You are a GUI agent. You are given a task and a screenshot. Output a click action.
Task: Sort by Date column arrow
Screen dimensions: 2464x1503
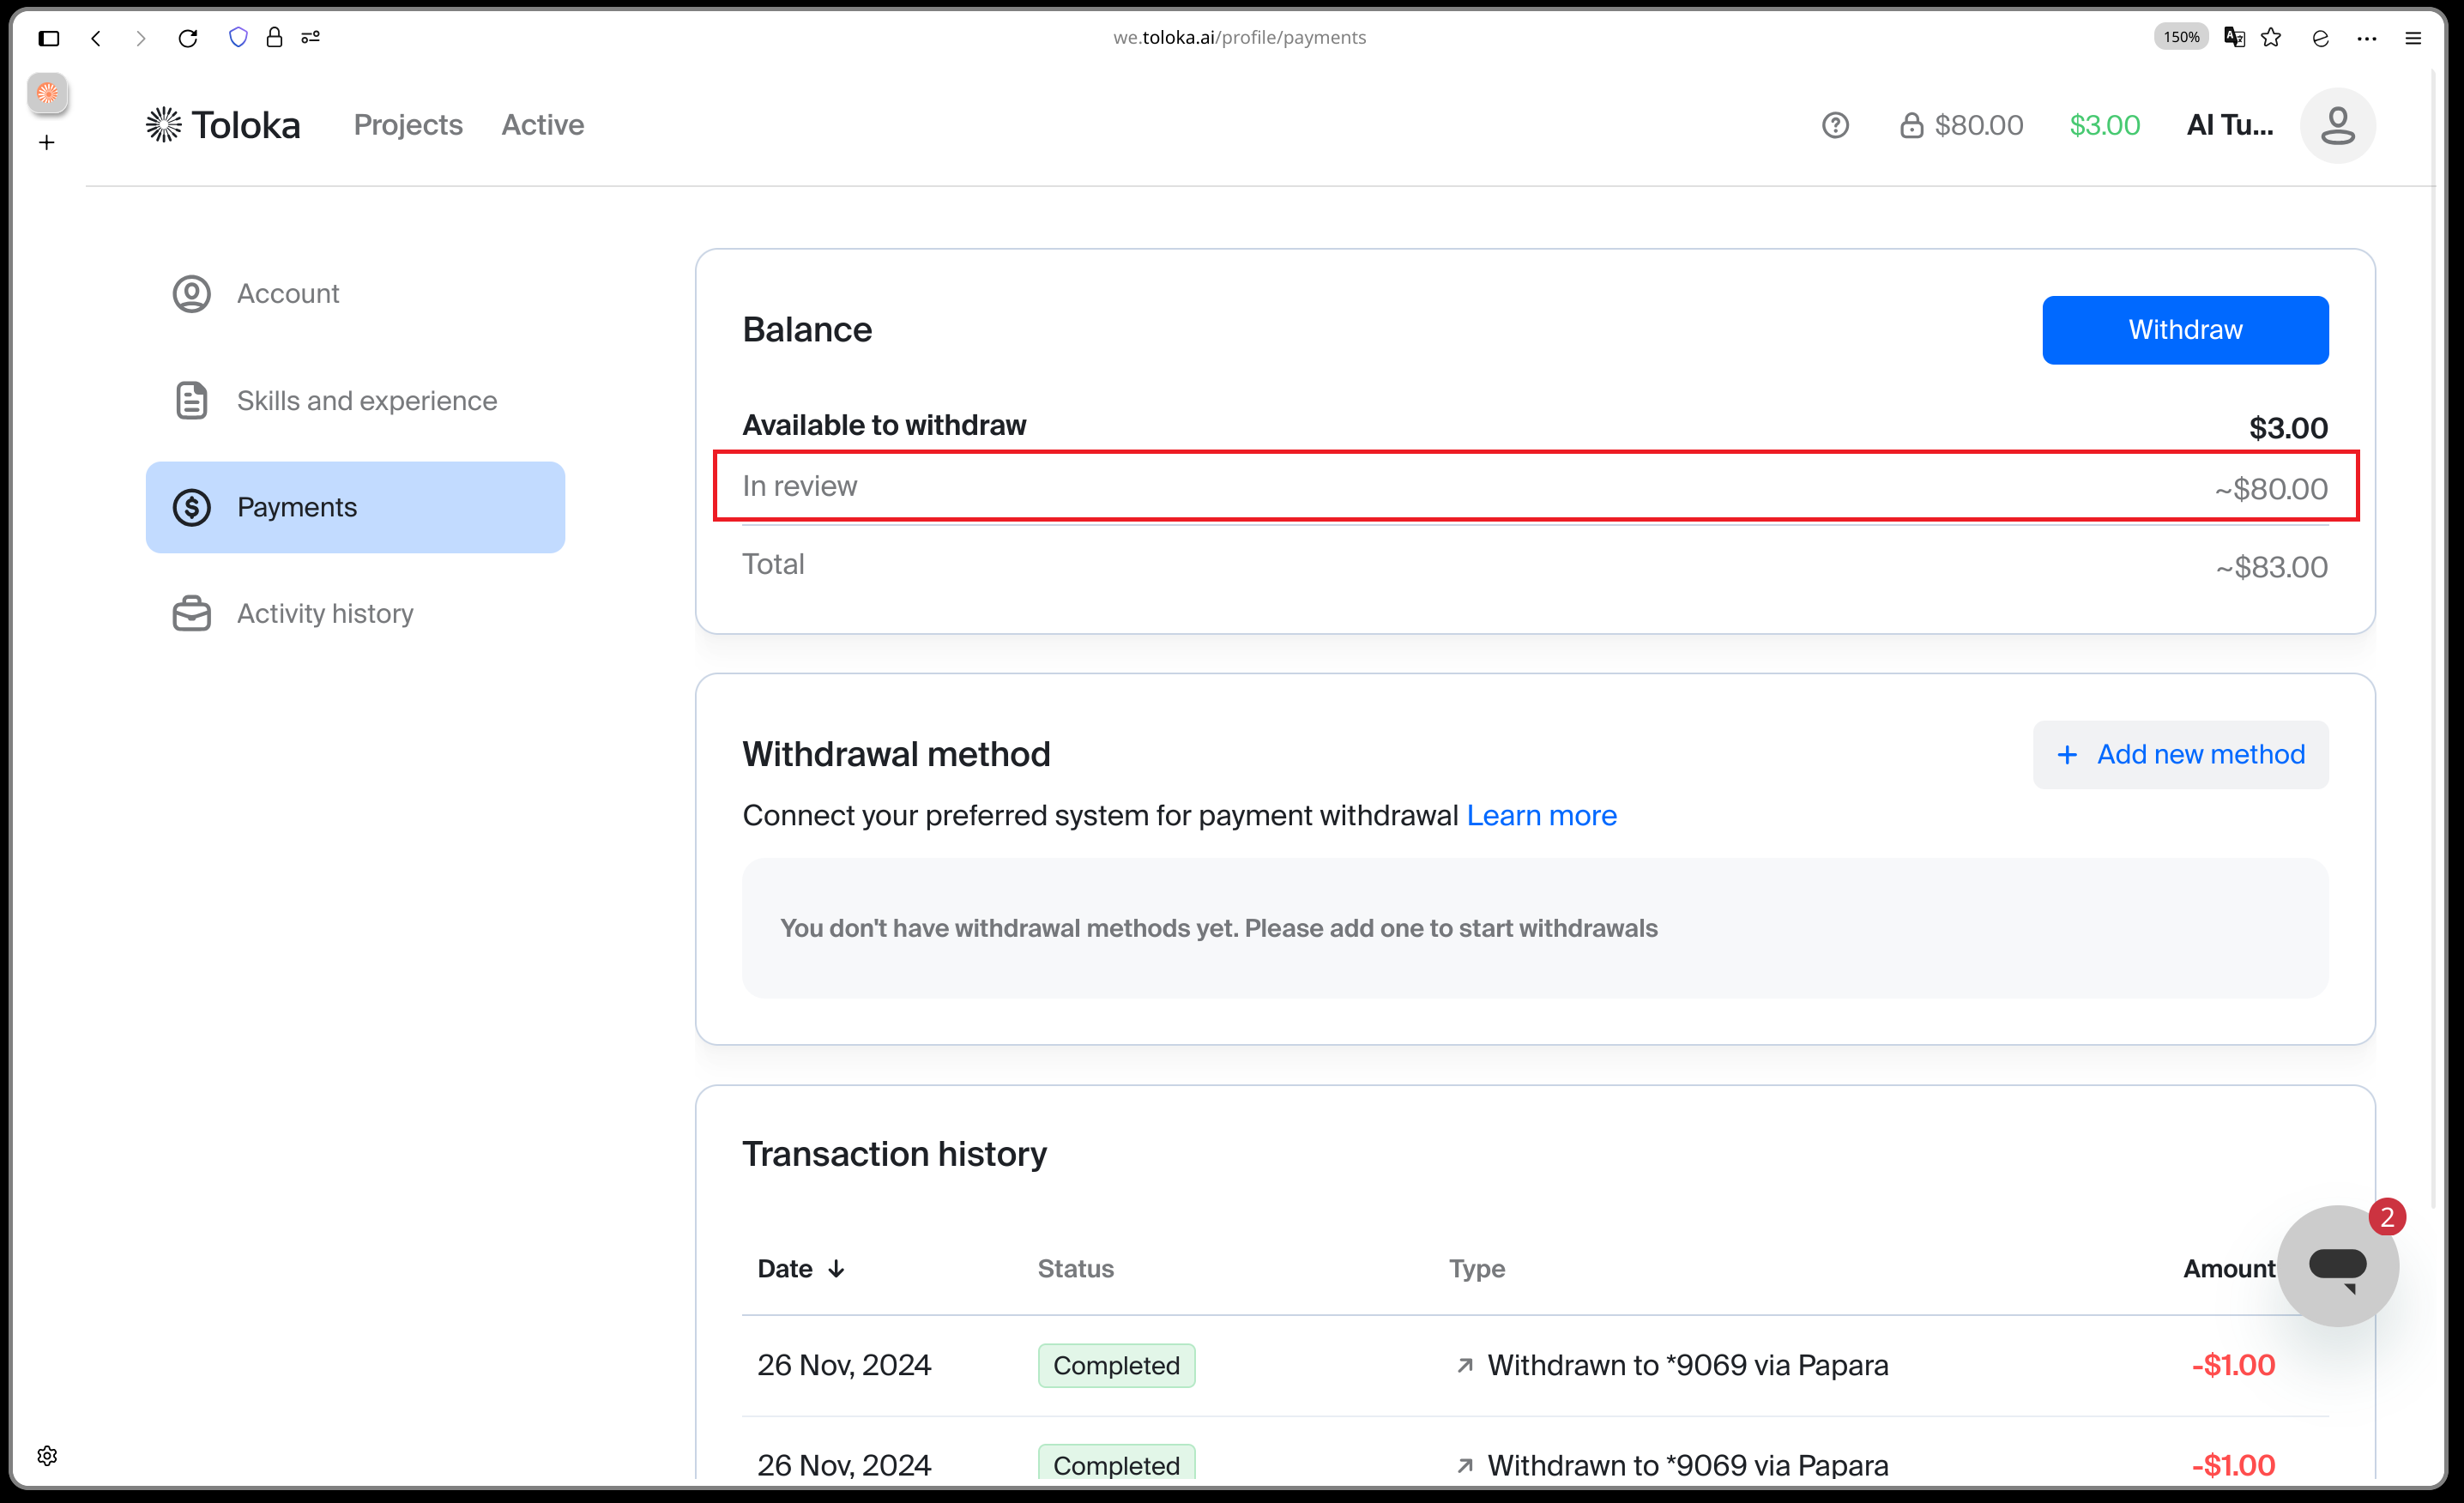click(836, 1269)
